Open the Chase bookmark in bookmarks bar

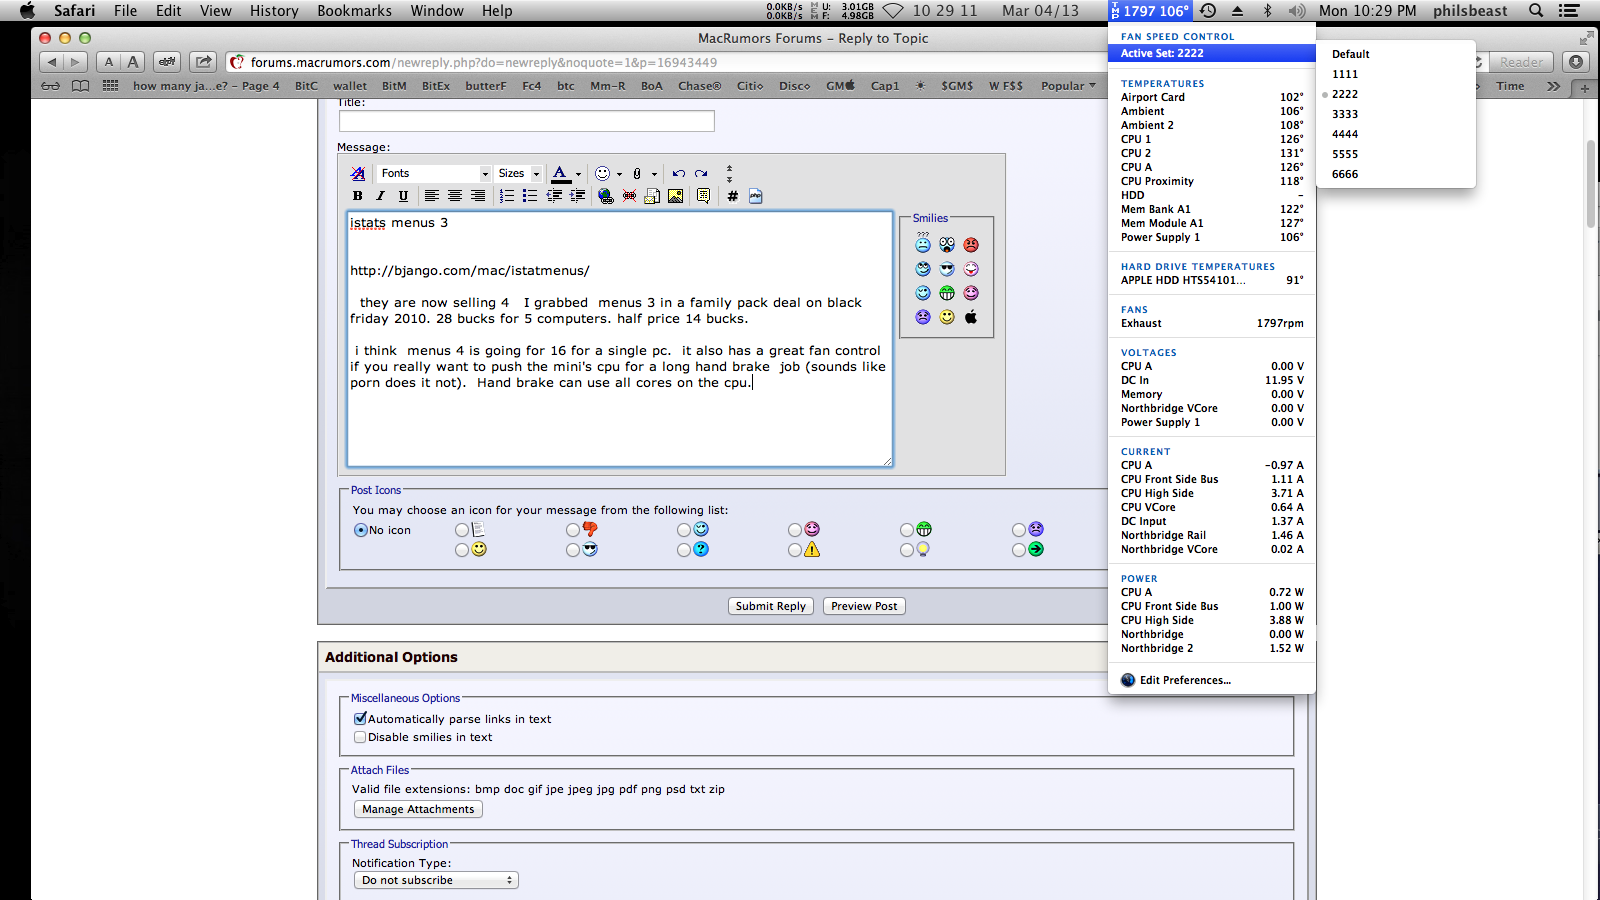click(699, 86)
